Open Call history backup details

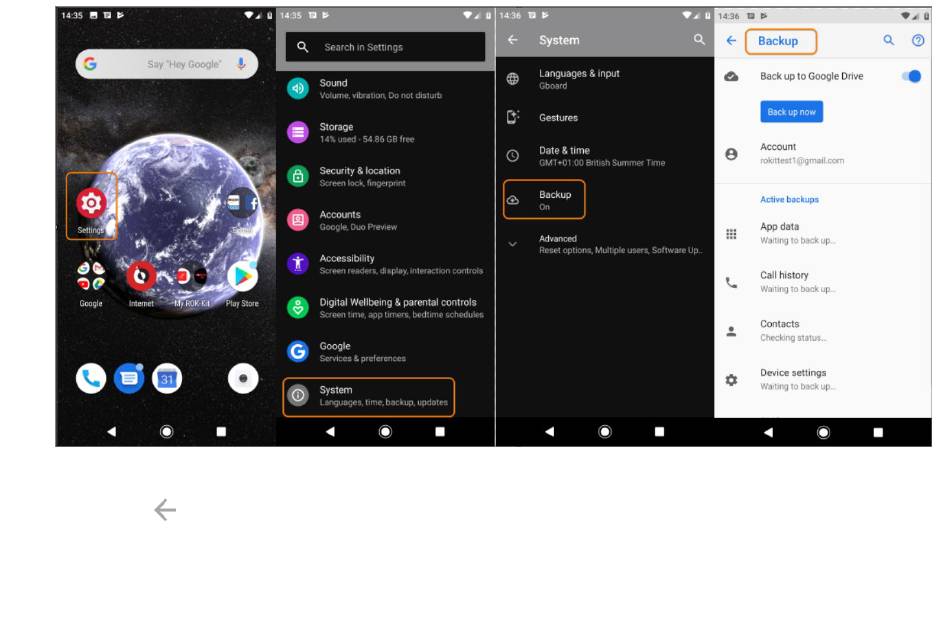pos(823,282)
